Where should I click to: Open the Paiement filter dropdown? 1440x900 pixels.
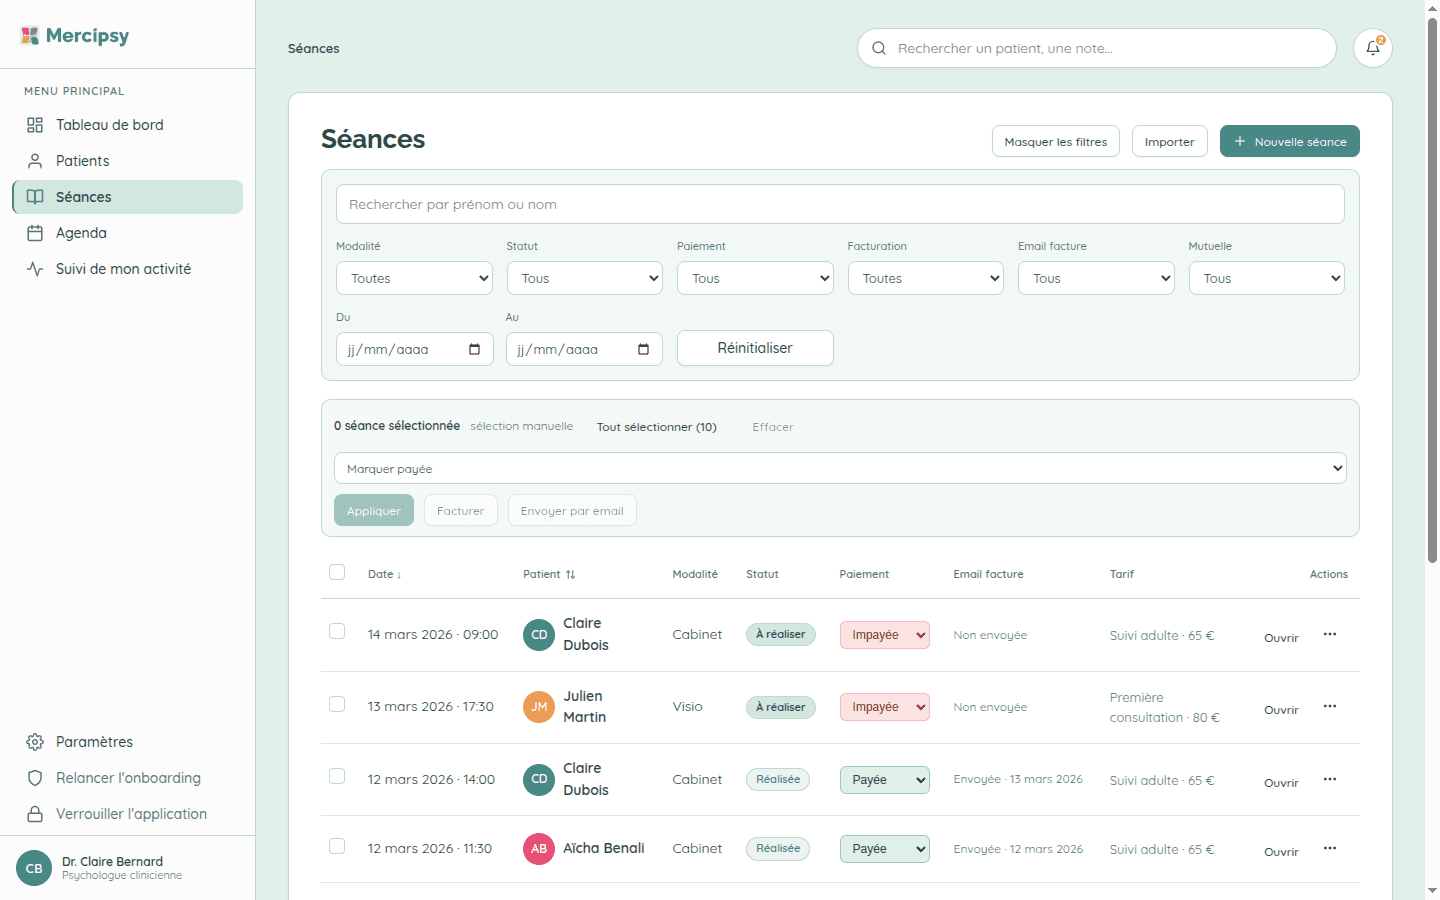pos(756,278)
